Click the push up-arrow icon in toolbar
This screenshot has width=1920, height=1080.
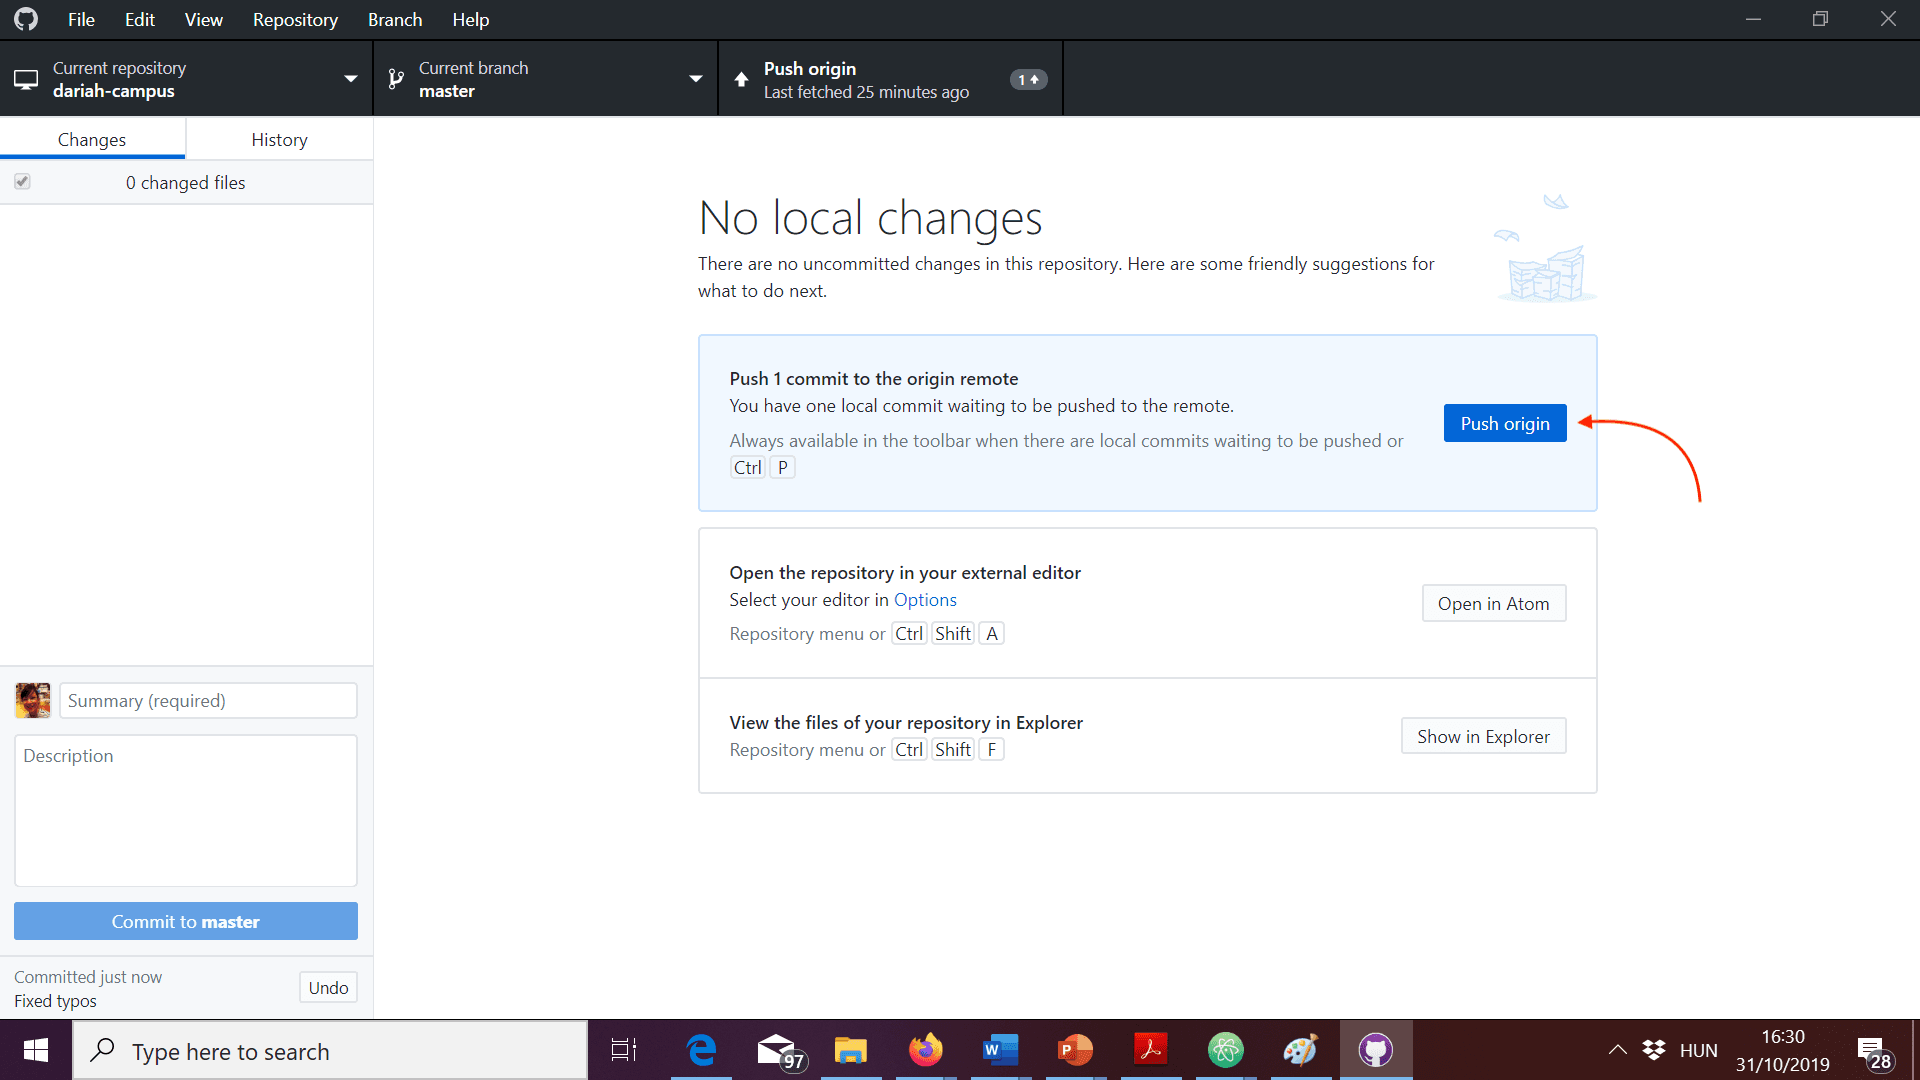(741, 79)
